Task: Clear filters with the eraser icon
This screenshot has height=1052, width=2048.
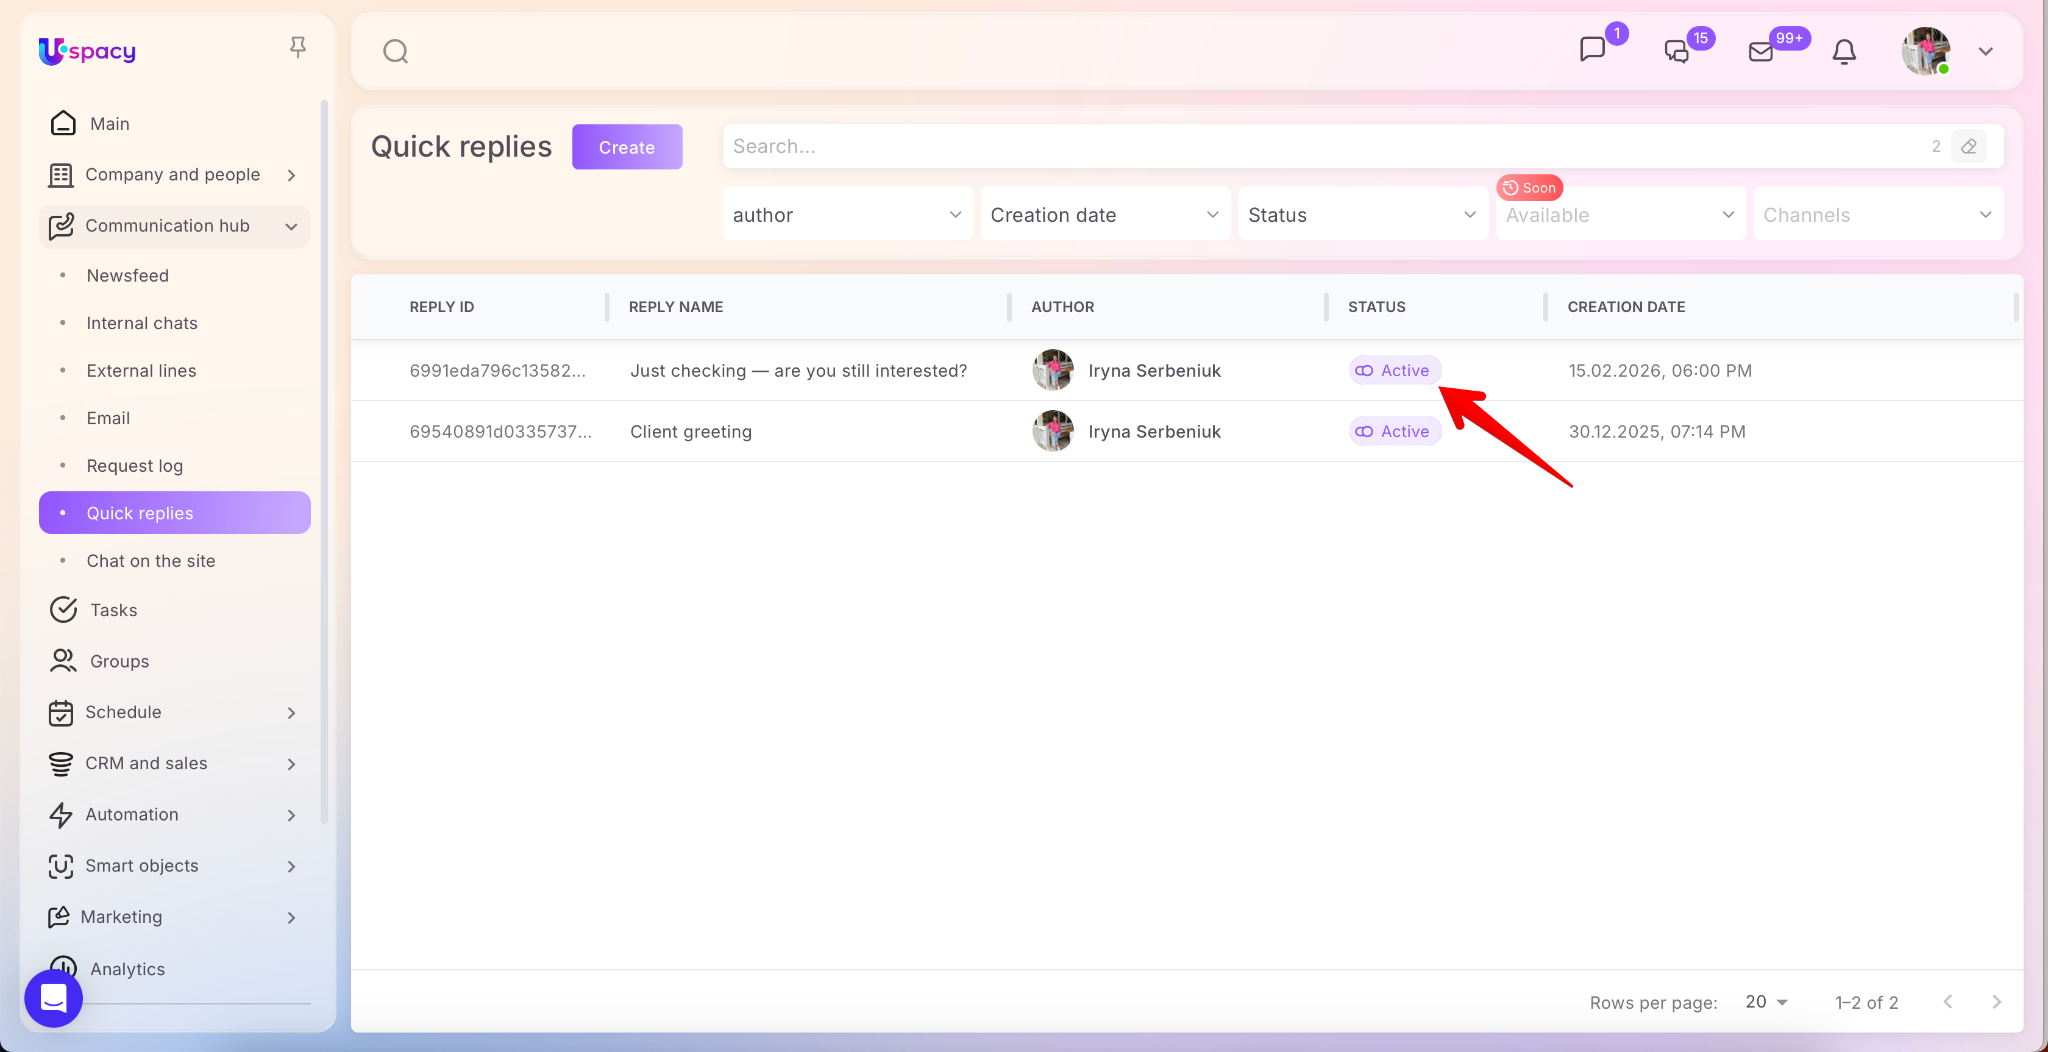Action: (x=1969, y=147)
